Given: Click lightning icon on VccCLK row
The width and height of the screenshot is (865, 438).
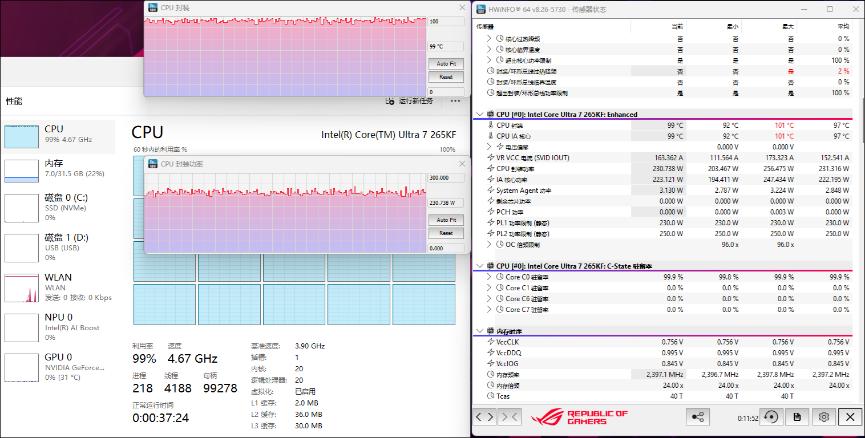Looking at the screenshot, I should point(491,342).
